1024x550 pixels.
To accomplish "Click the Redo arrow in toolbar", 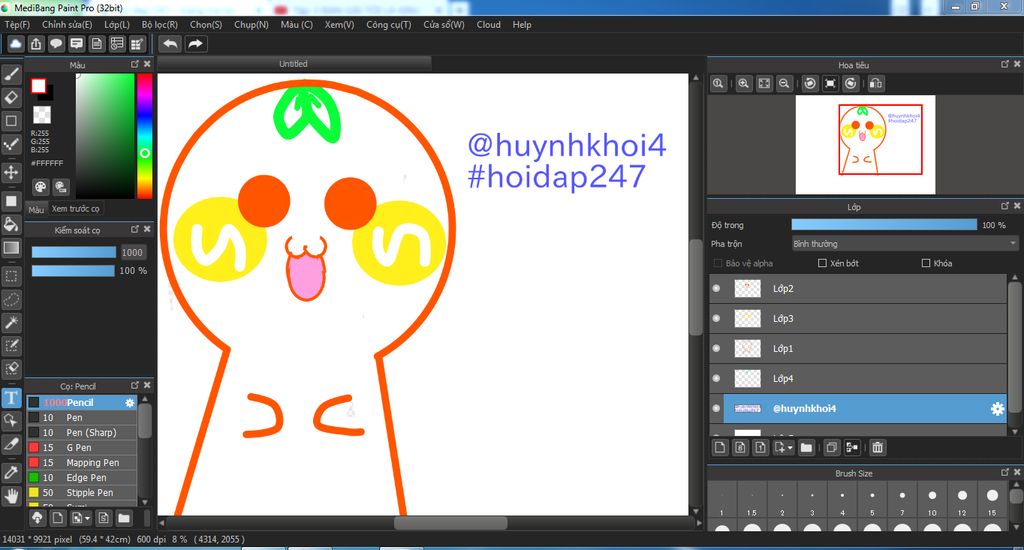I will tap(195, 44).
